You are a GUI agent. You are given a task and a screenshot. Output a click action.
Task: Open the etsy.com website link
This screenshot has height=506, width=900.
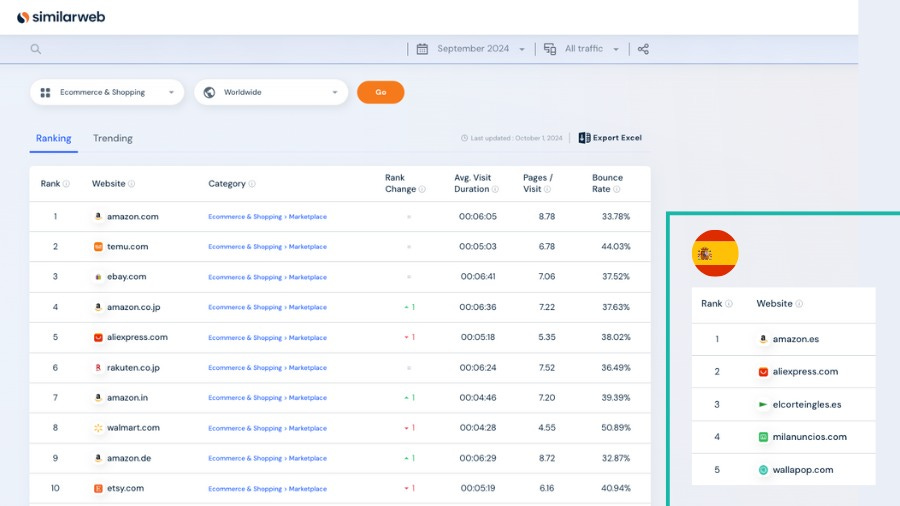[x=125, y=489]
